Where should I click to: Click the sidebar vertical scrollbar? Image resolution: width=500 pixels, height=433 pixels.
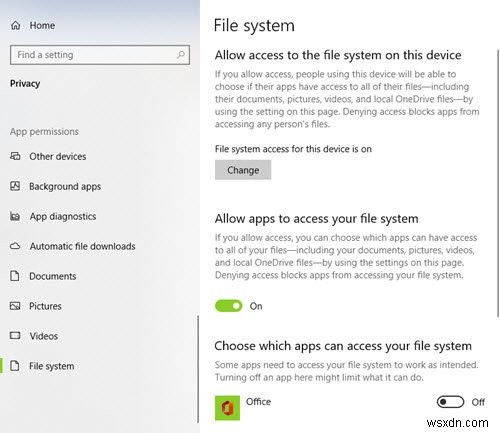coord(198,369)
